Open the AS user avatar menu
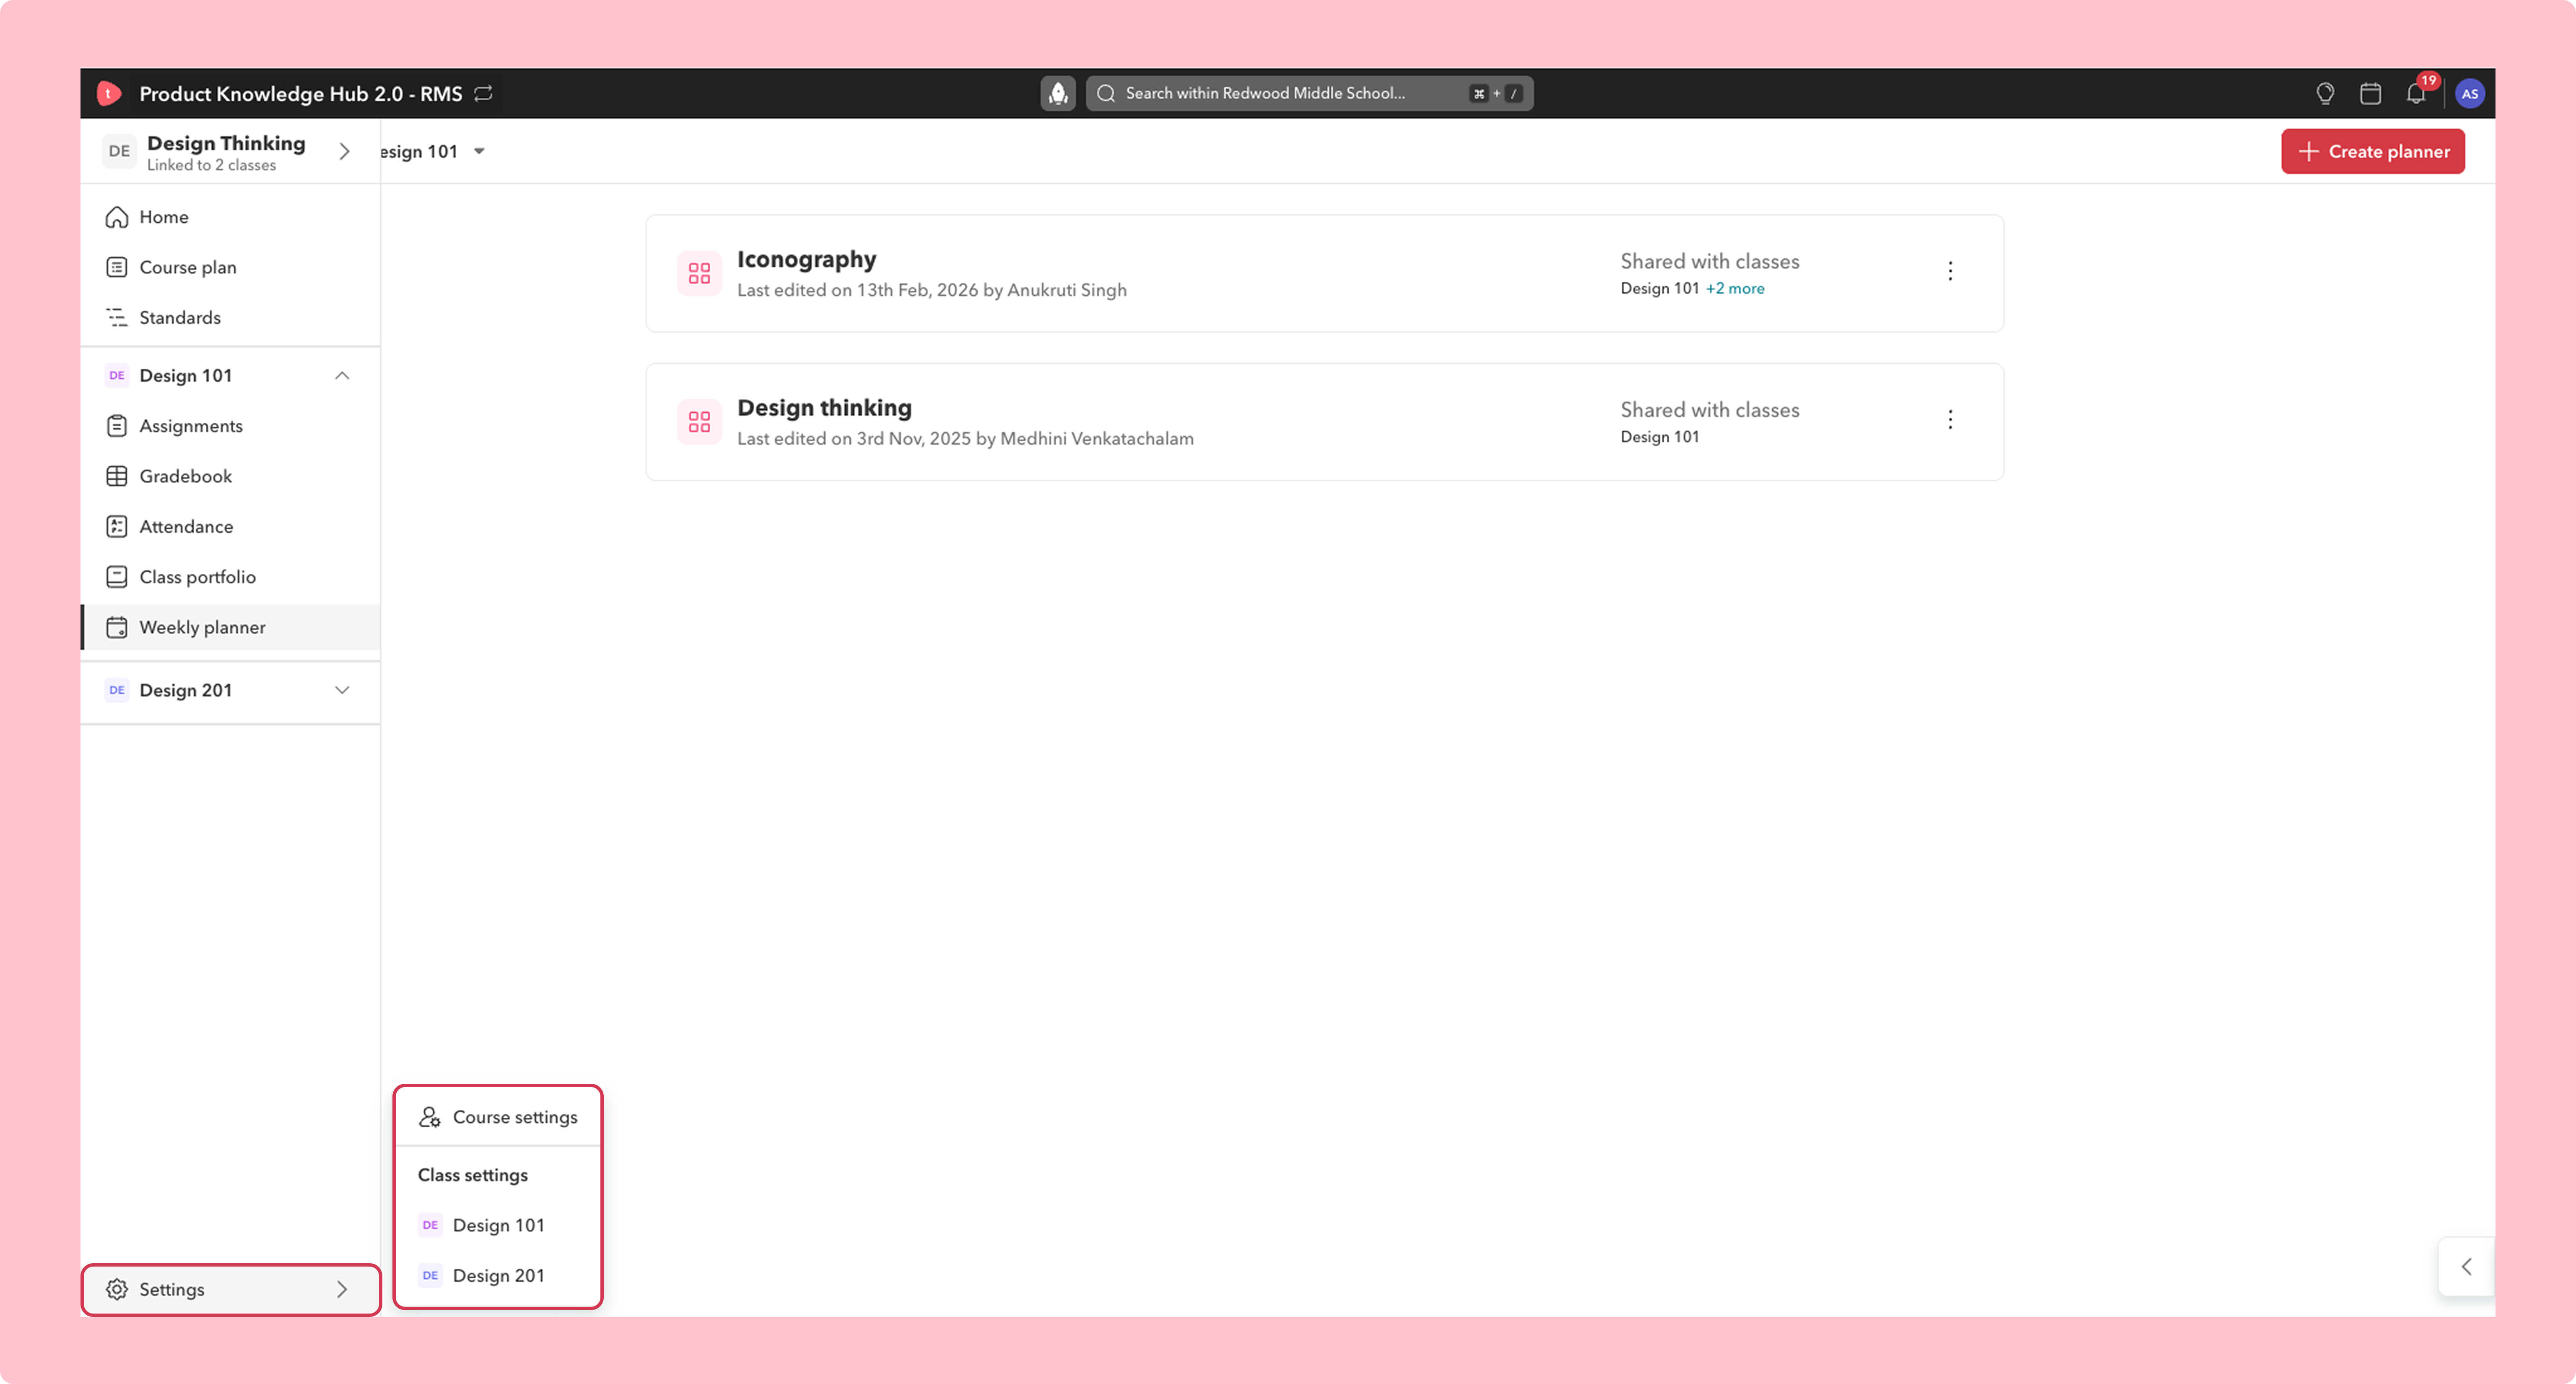The width and height of the screenshot is (2576, 1384). pyautogui.click(x=2470, y=93)
